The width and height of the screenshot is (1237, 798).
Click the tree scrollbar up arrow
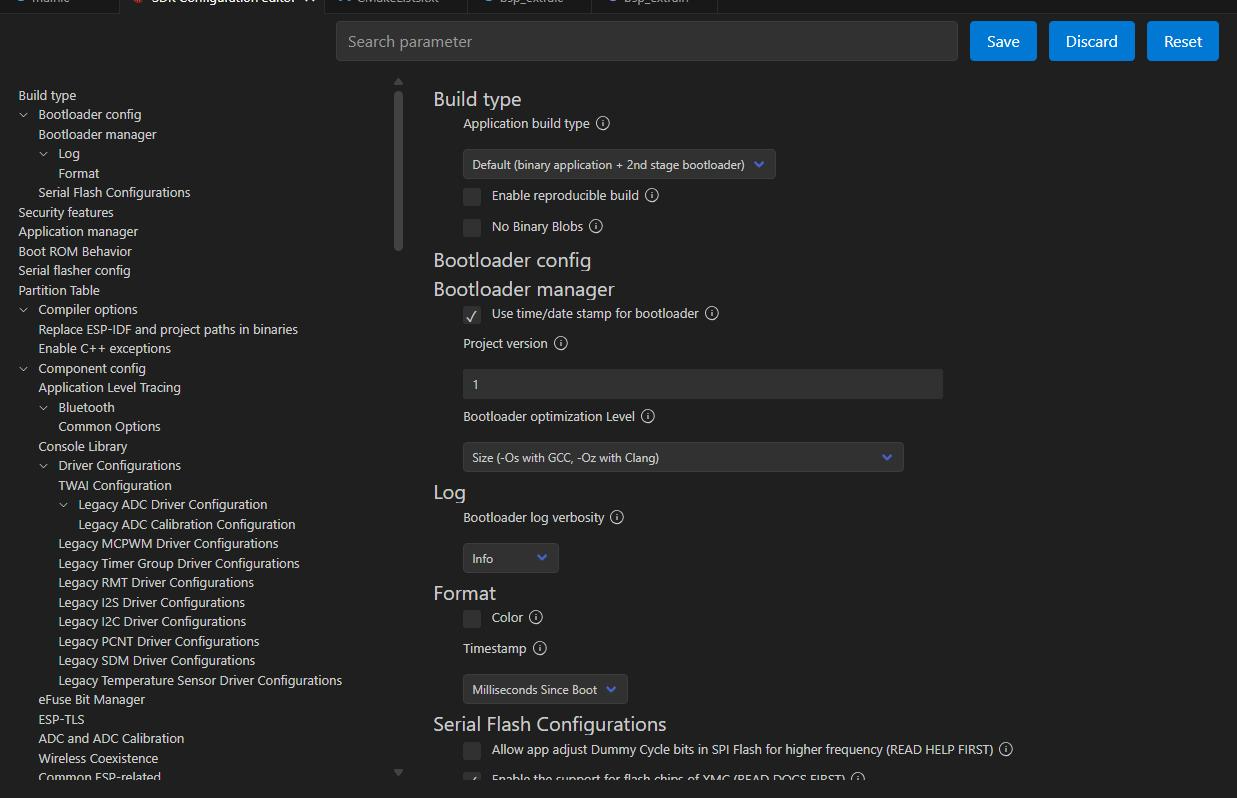[398, 82]
